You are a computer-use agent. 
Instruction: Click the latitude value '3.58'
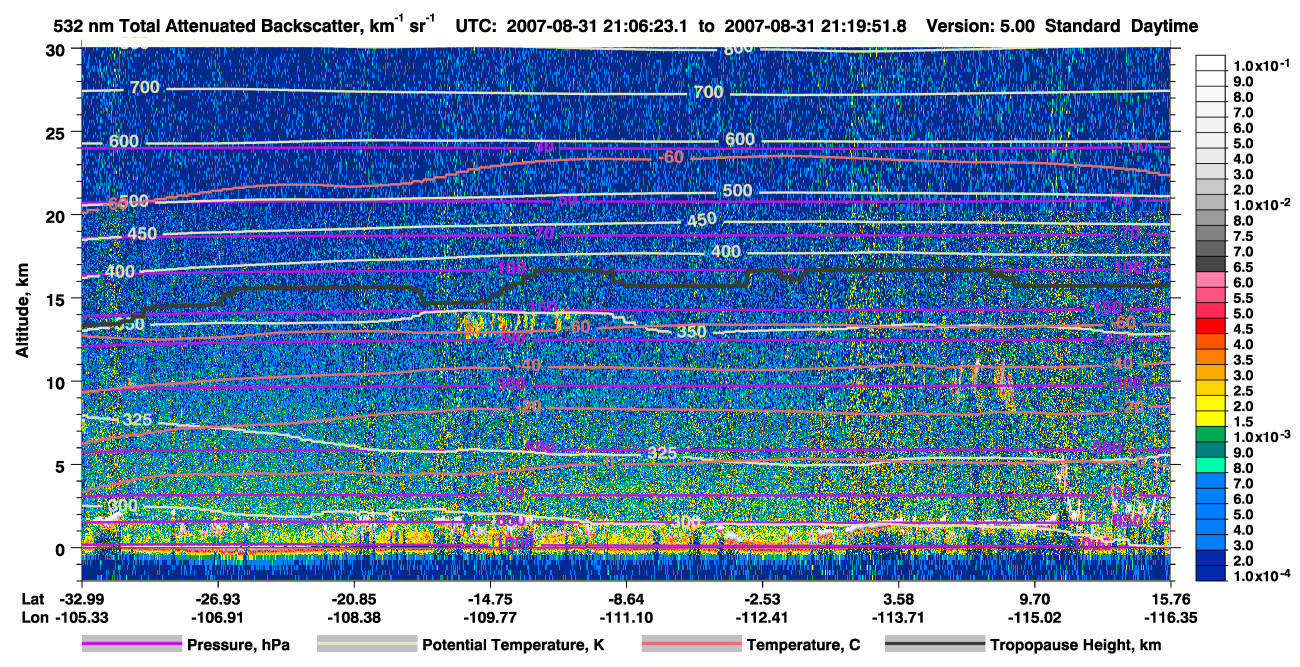point(899,597)
